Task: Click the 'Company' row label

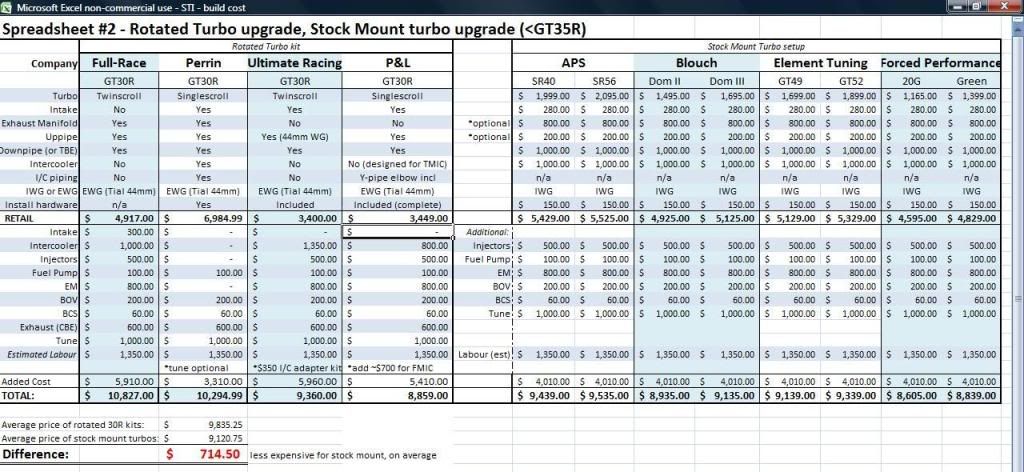Action: [x=54, y=64]
